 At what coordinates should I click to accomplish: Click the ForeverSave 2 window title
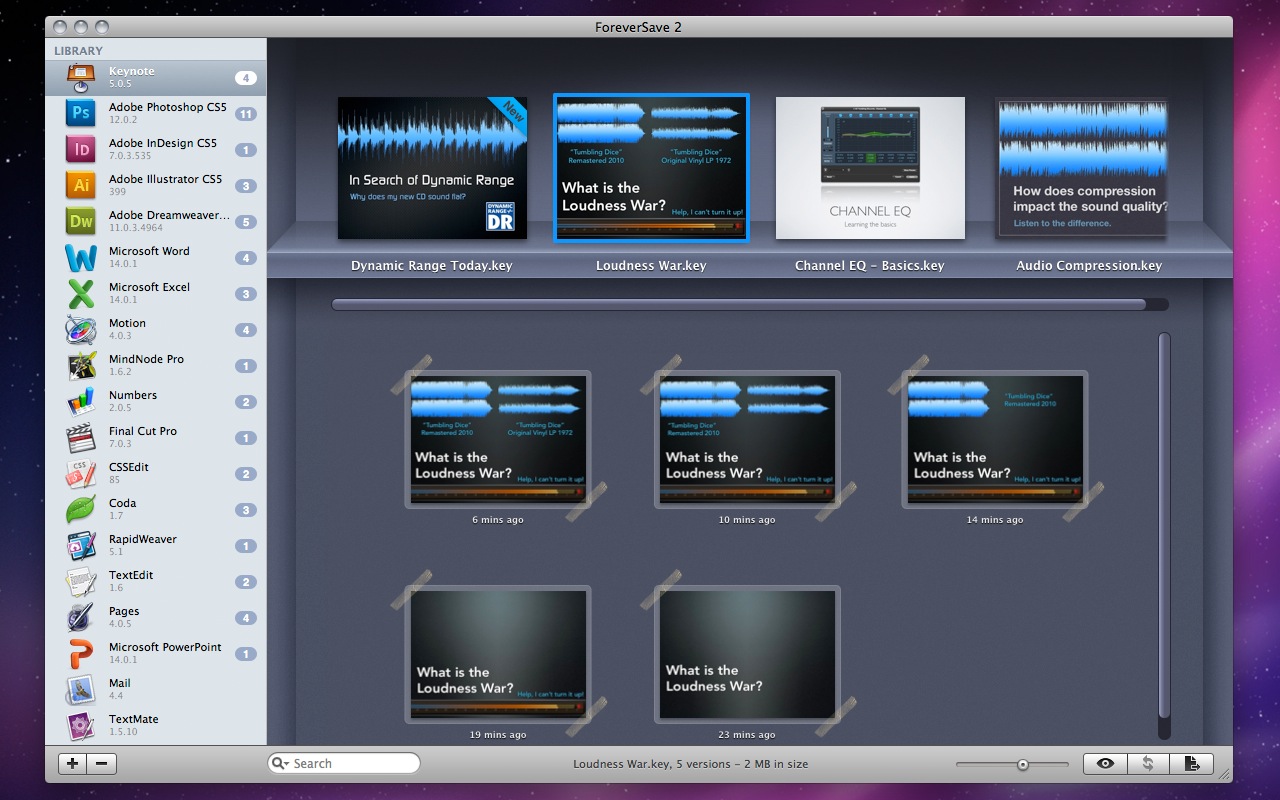pyautogui.click(x=639, y=27)
